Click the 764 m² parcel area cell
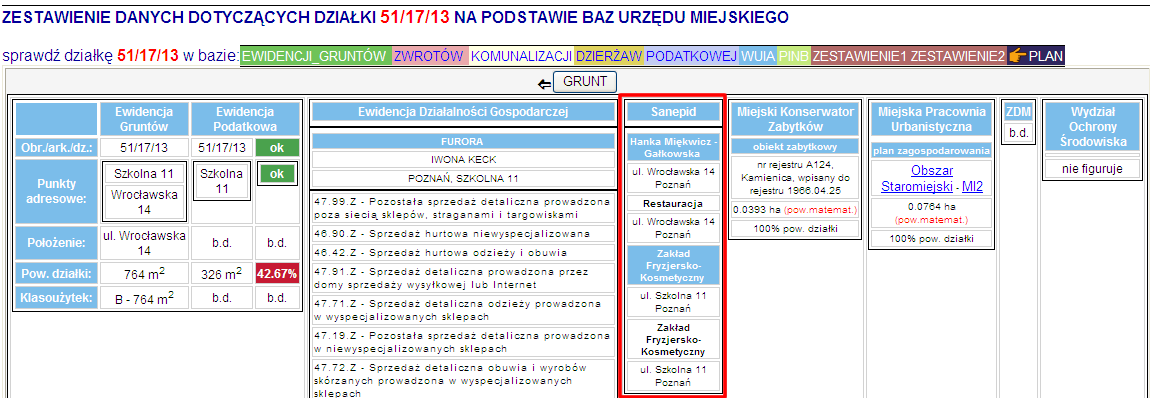Image resolution: width=1150 pixels, height=398 pixels. pyautogui.click(x=144, y=273)
